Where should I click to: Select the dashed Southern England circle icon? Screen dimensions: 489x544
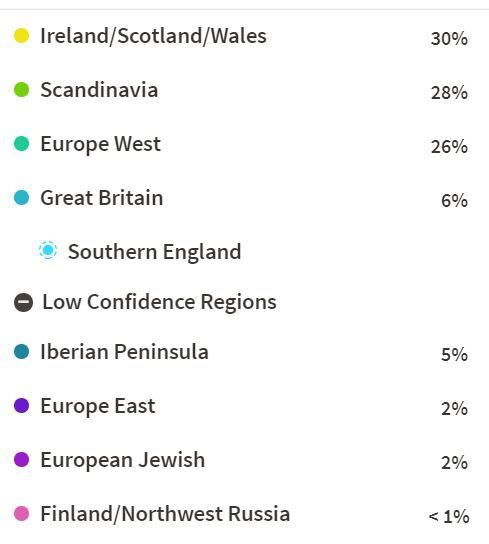(48, 250)
